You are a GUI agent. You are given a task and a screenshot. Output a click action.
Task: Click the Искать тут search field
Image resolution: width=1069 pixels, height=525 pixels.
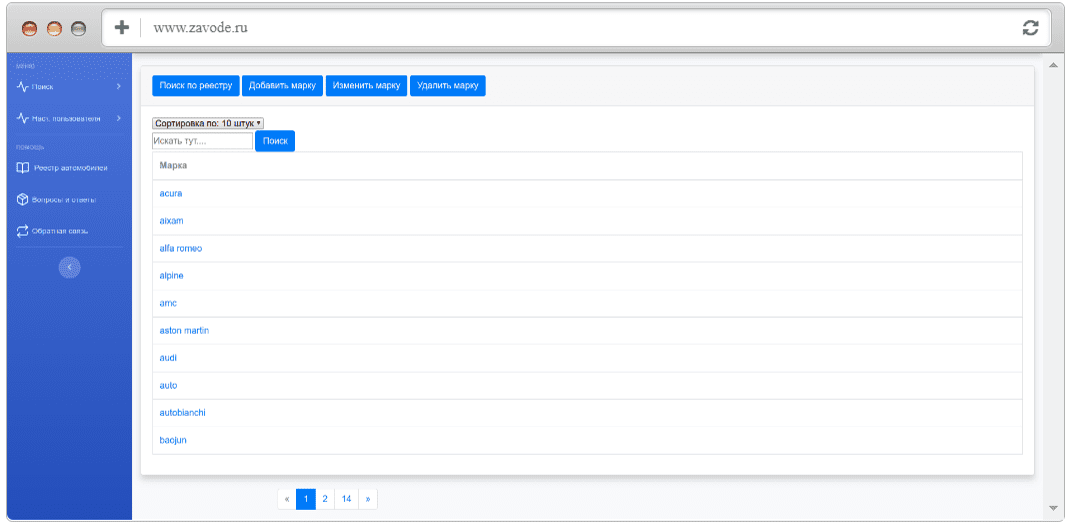click(202, 141)
